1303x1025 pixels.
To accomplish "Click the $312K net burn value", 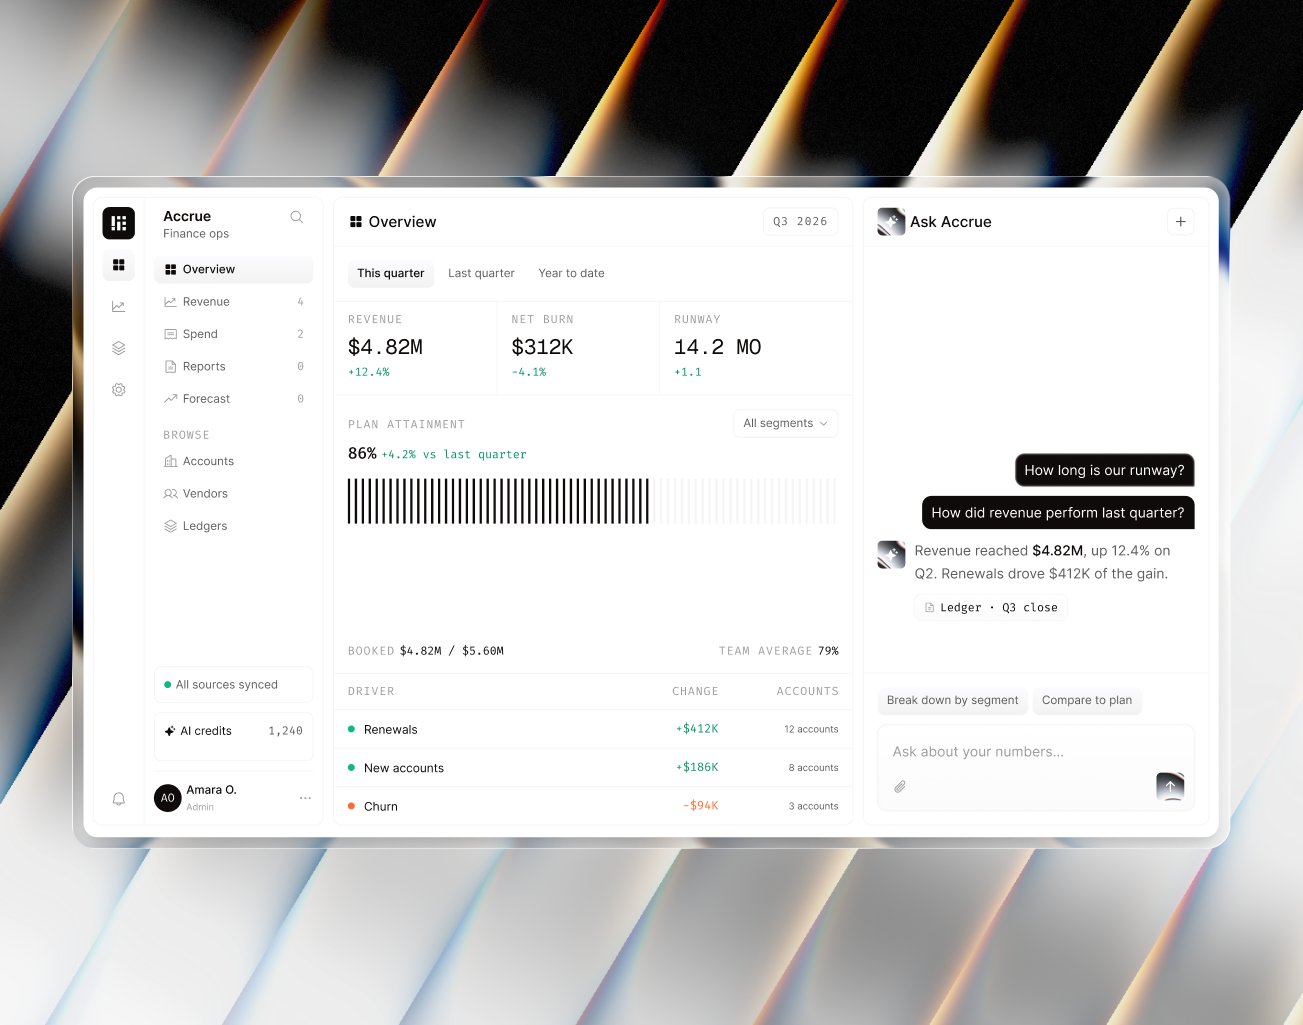I will point(542,347).
